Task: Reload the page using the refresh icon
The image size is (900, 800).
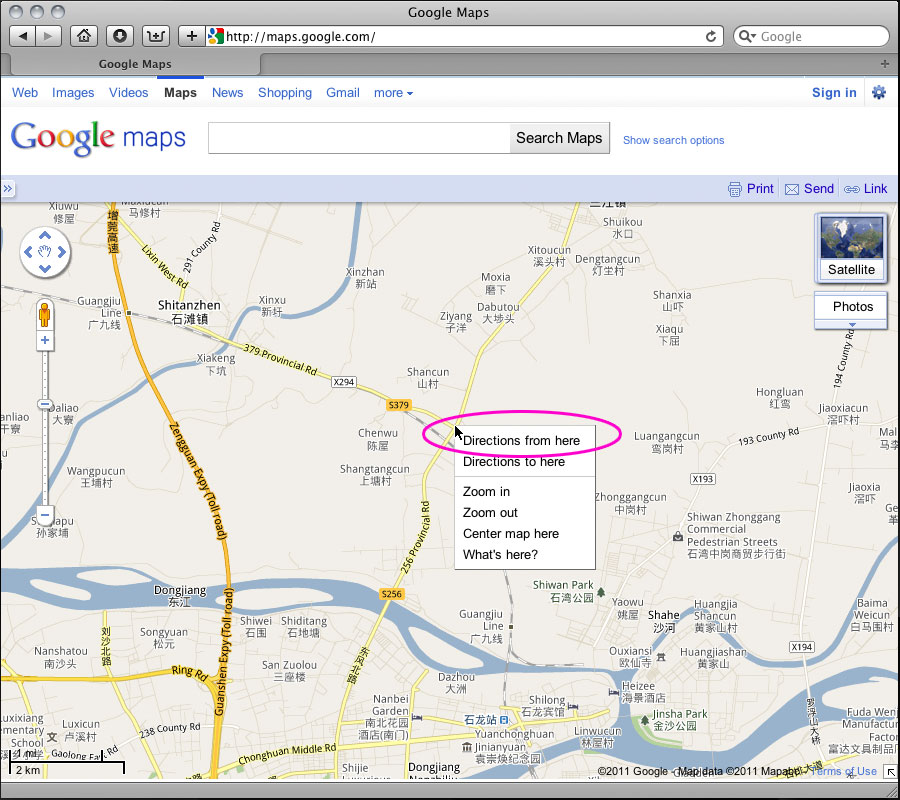Action: click(711, 36)
